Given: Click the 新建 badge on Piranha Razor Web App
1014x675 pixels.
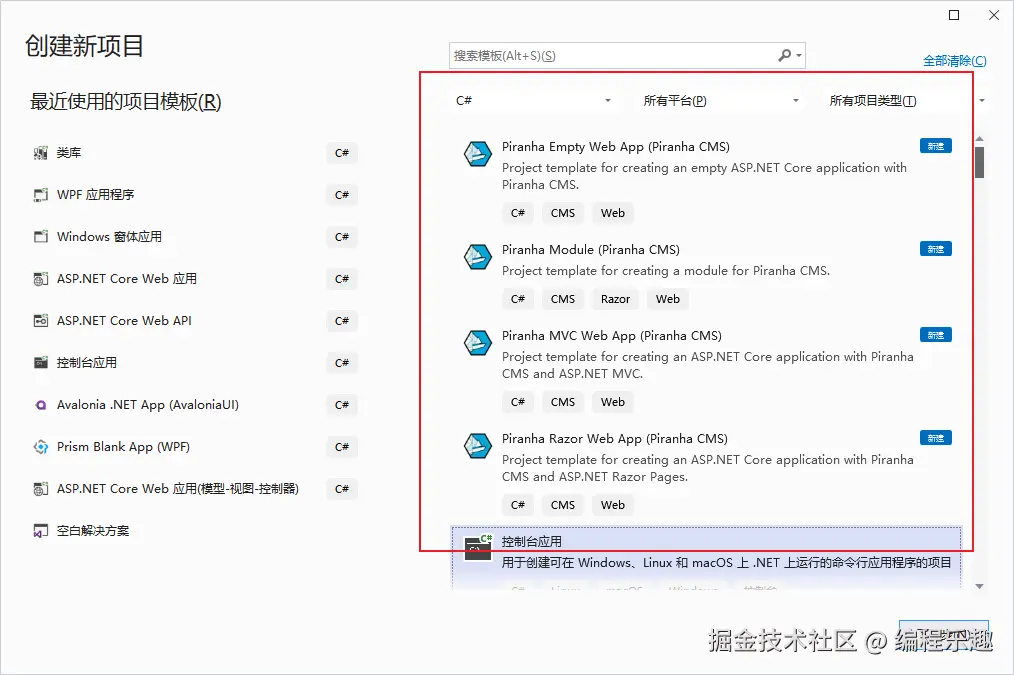Looking at the screenshot, I should point(936,438).
